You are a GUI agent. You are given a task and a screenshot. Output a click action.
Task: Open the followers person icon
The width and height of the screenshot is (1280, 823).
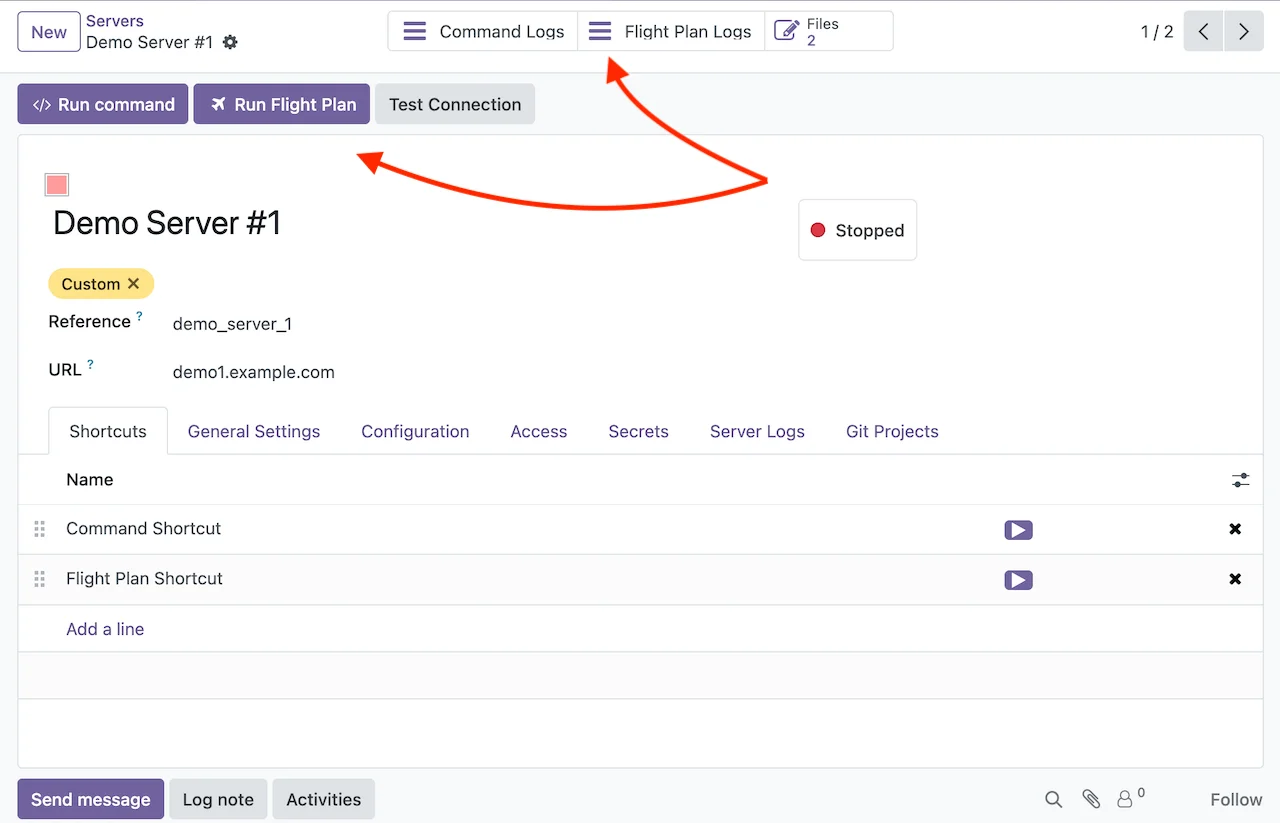pos(1125,799)
